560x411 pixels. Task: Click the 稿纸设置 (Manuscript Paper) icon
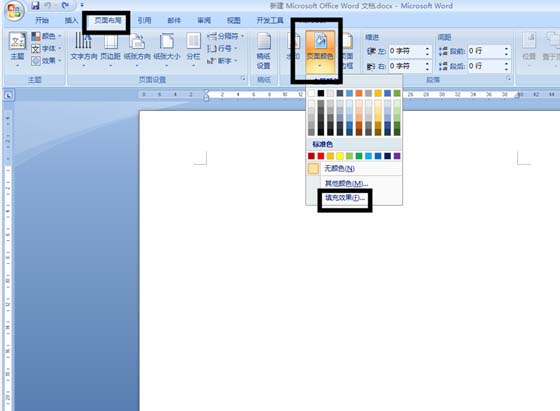point(264,51)
